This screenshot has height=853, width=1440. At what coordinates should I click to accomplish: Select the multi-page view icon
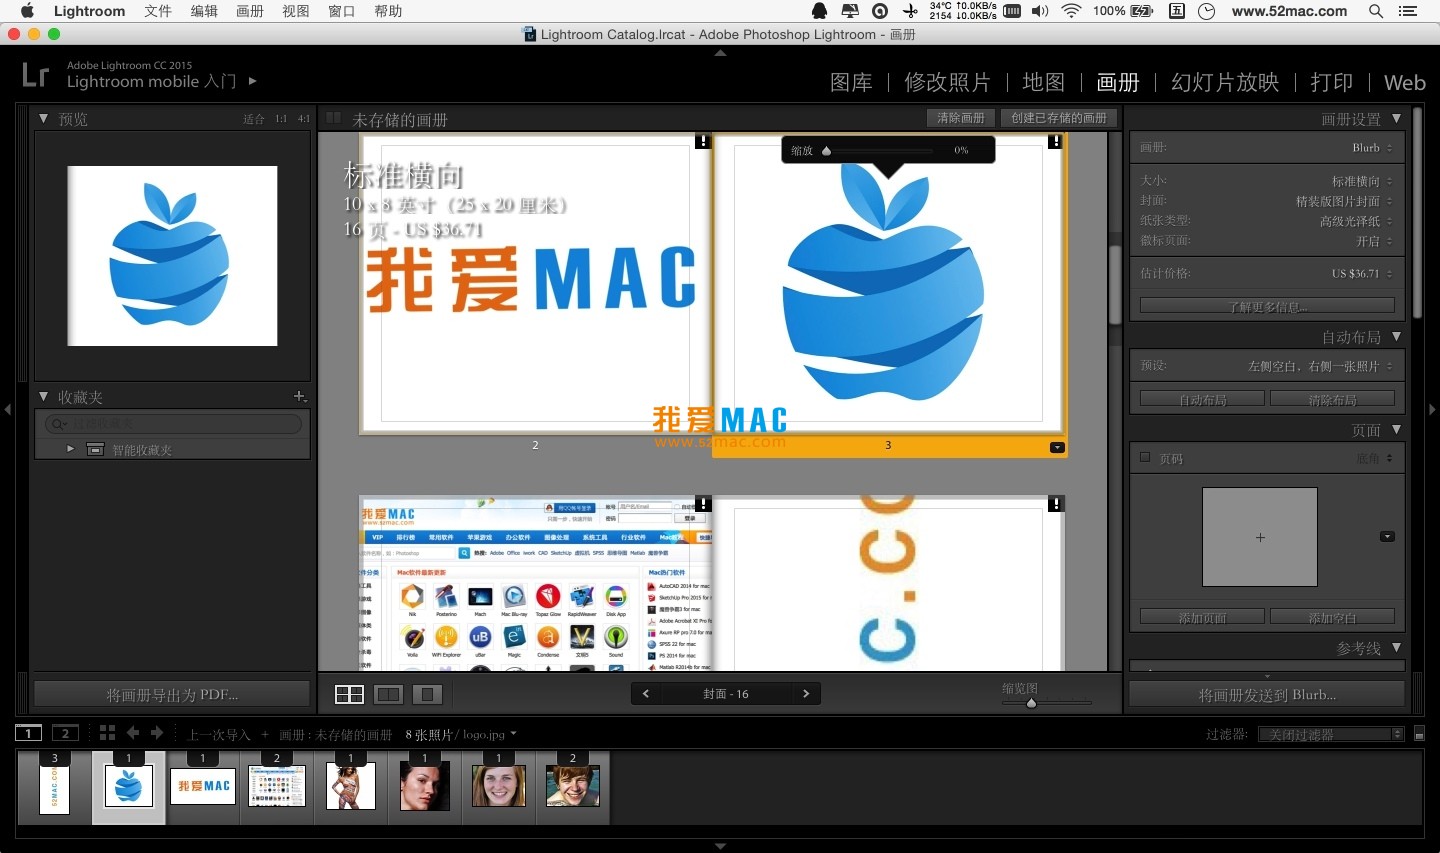pyautogui.click(x=349, y=694)
